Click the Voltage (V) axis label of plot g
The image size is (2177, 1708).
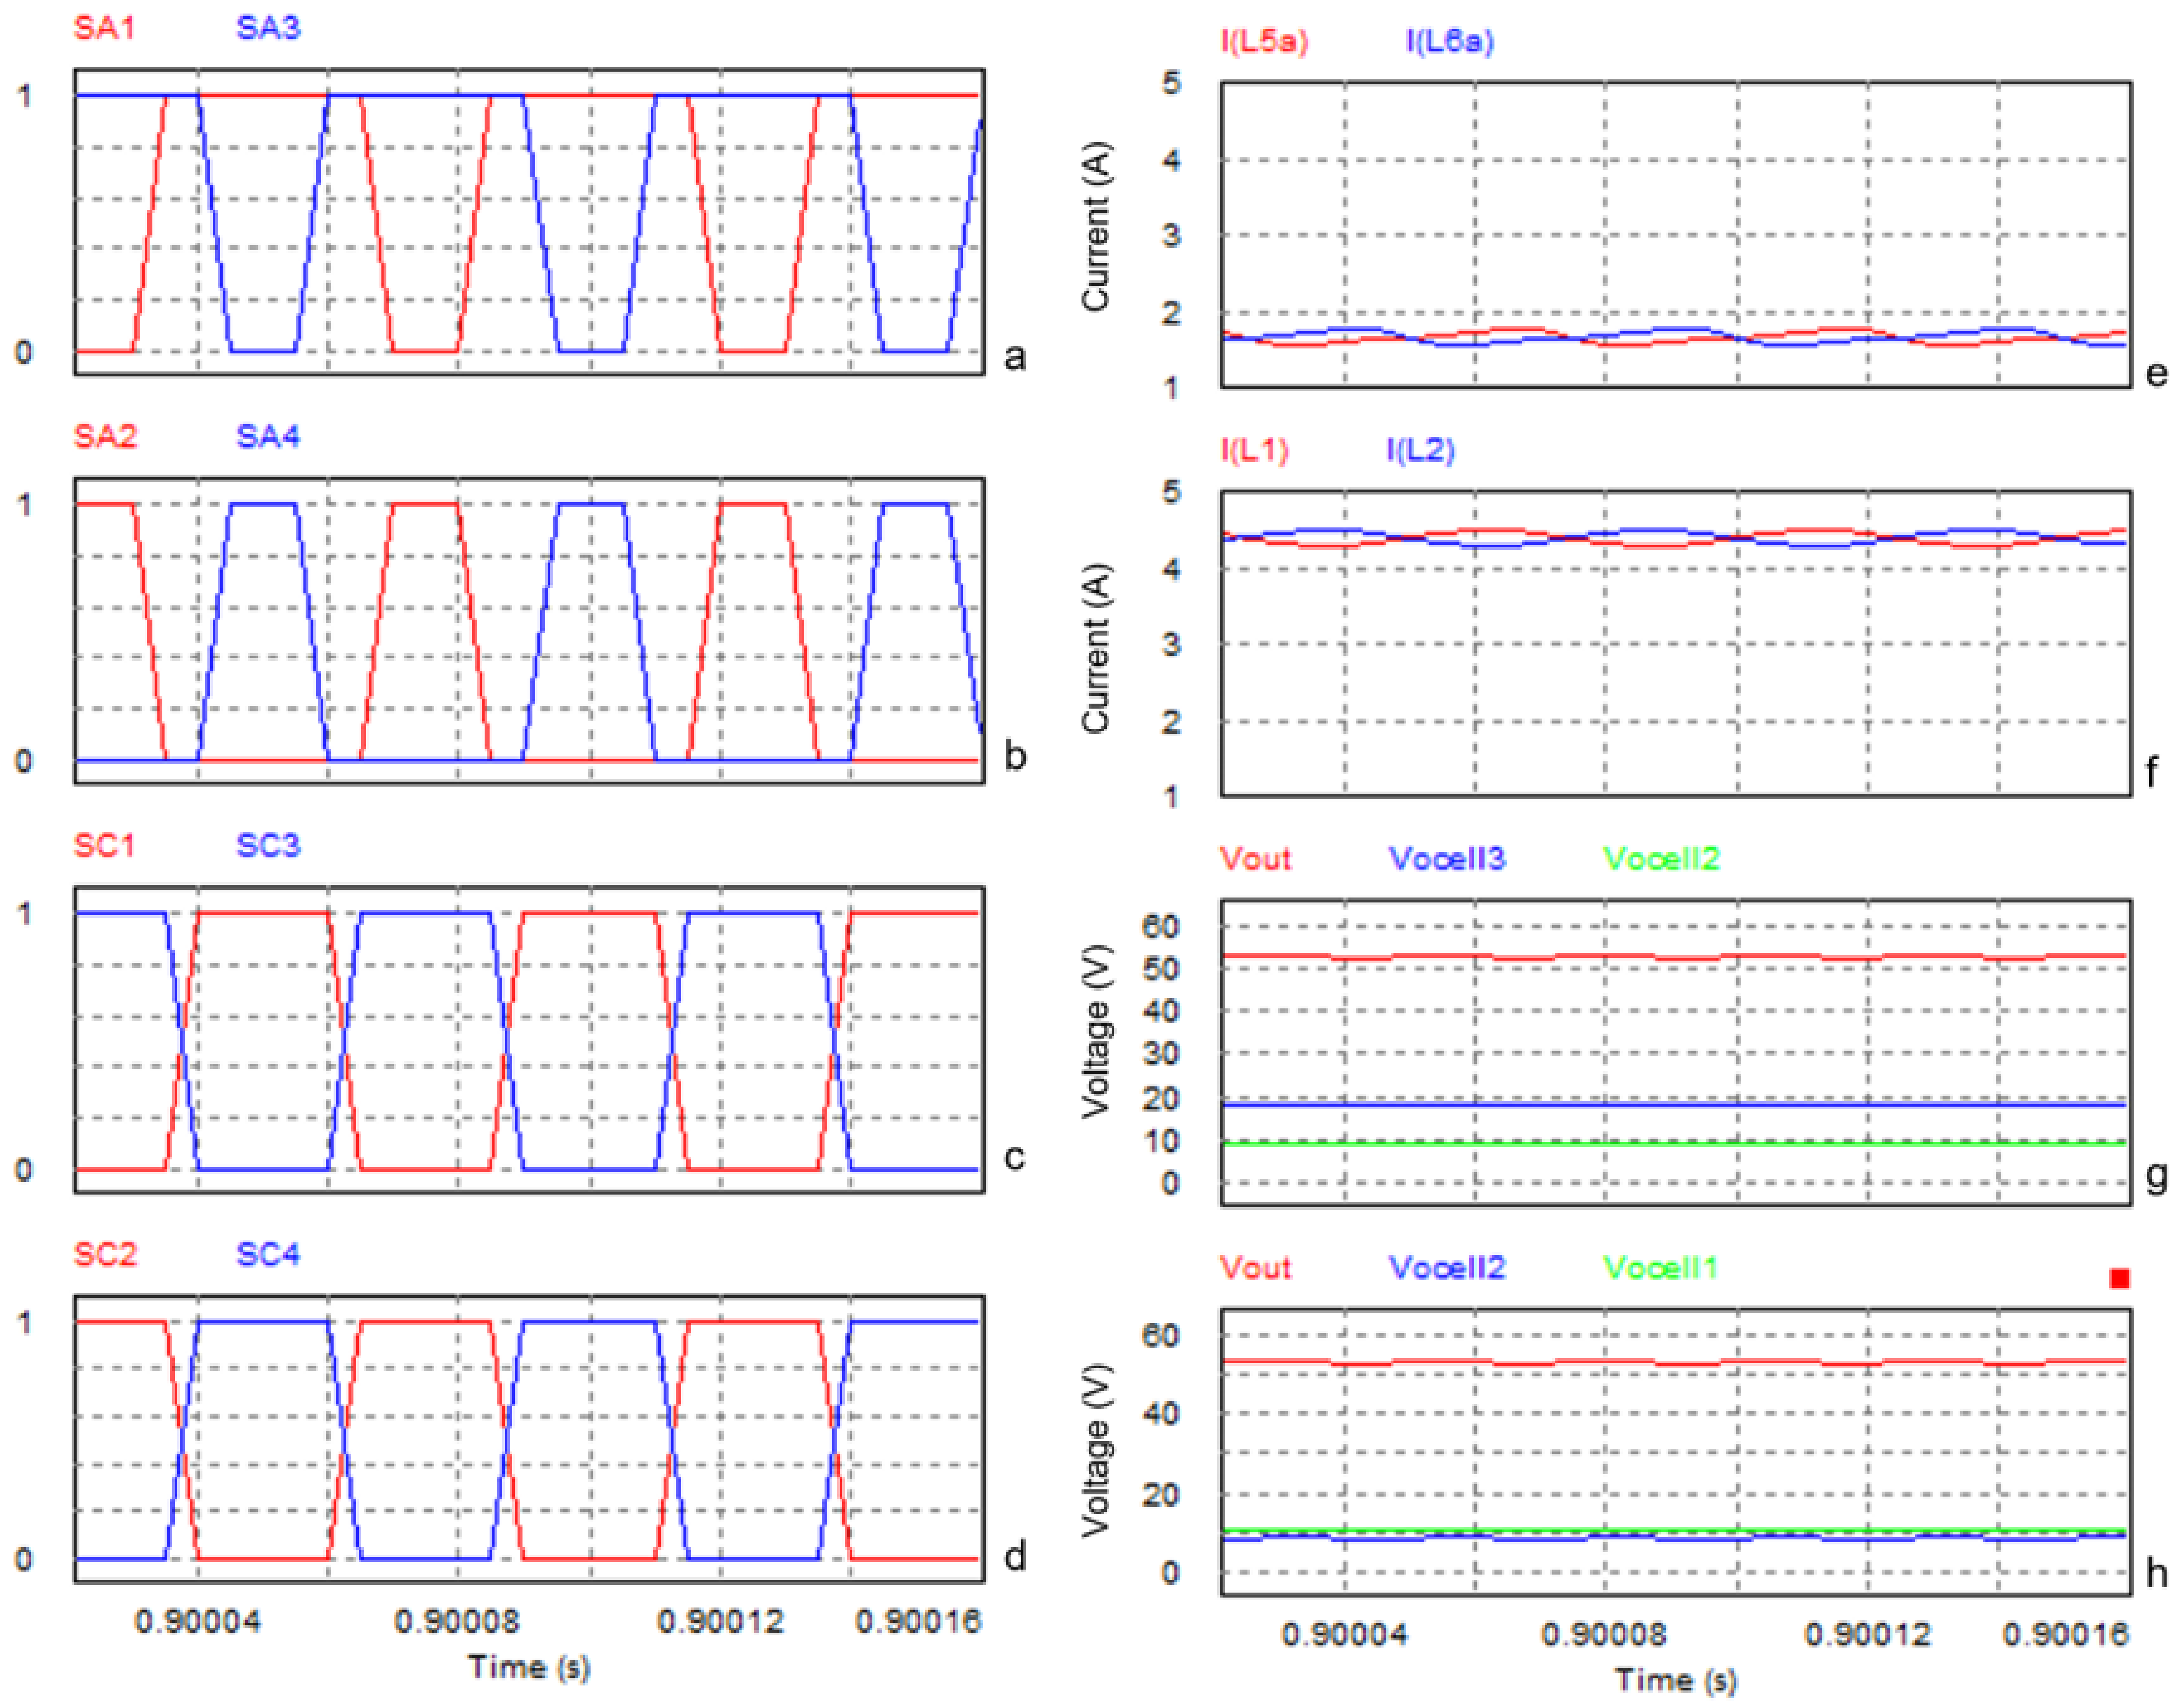1096,1030
